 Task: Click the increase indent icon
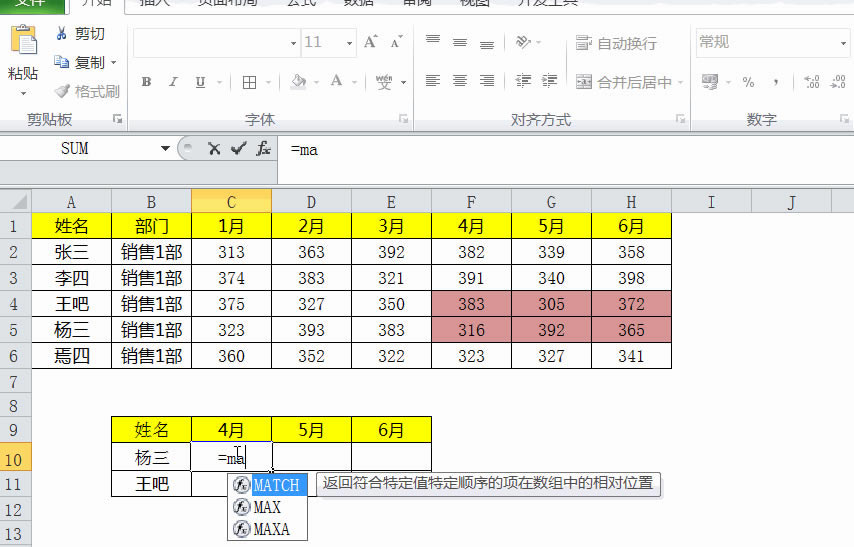click(x=550, y=81)
